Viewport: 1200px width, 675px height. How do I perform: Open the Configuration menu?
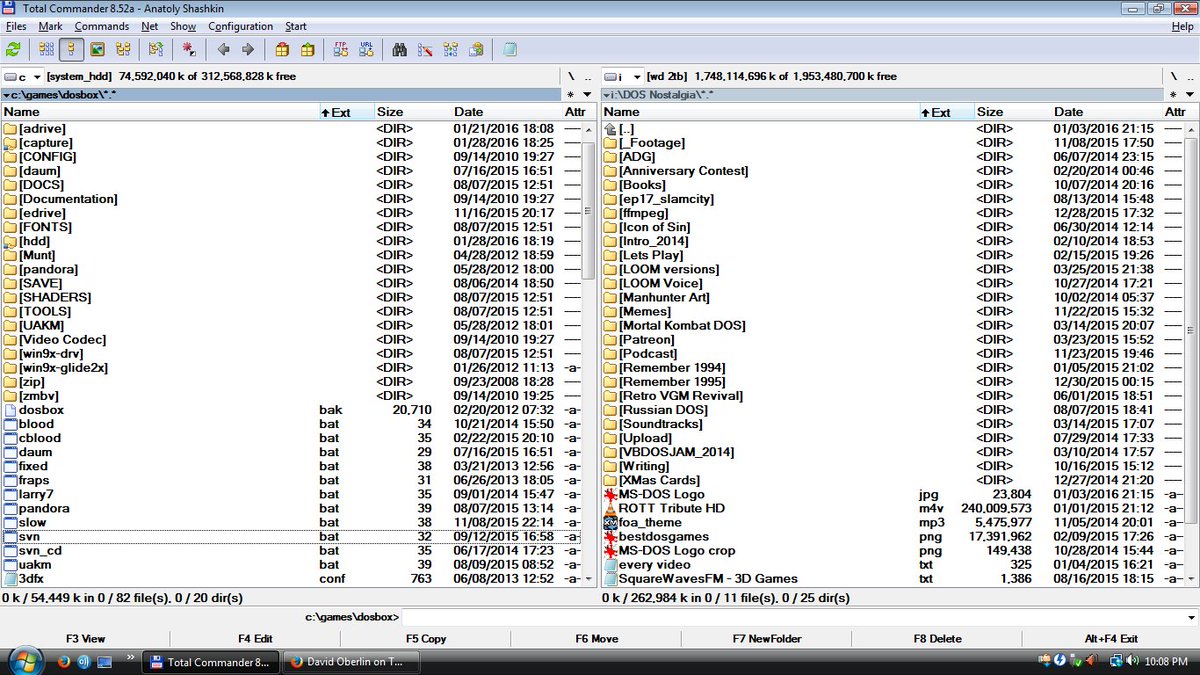[x=240, y=26]
